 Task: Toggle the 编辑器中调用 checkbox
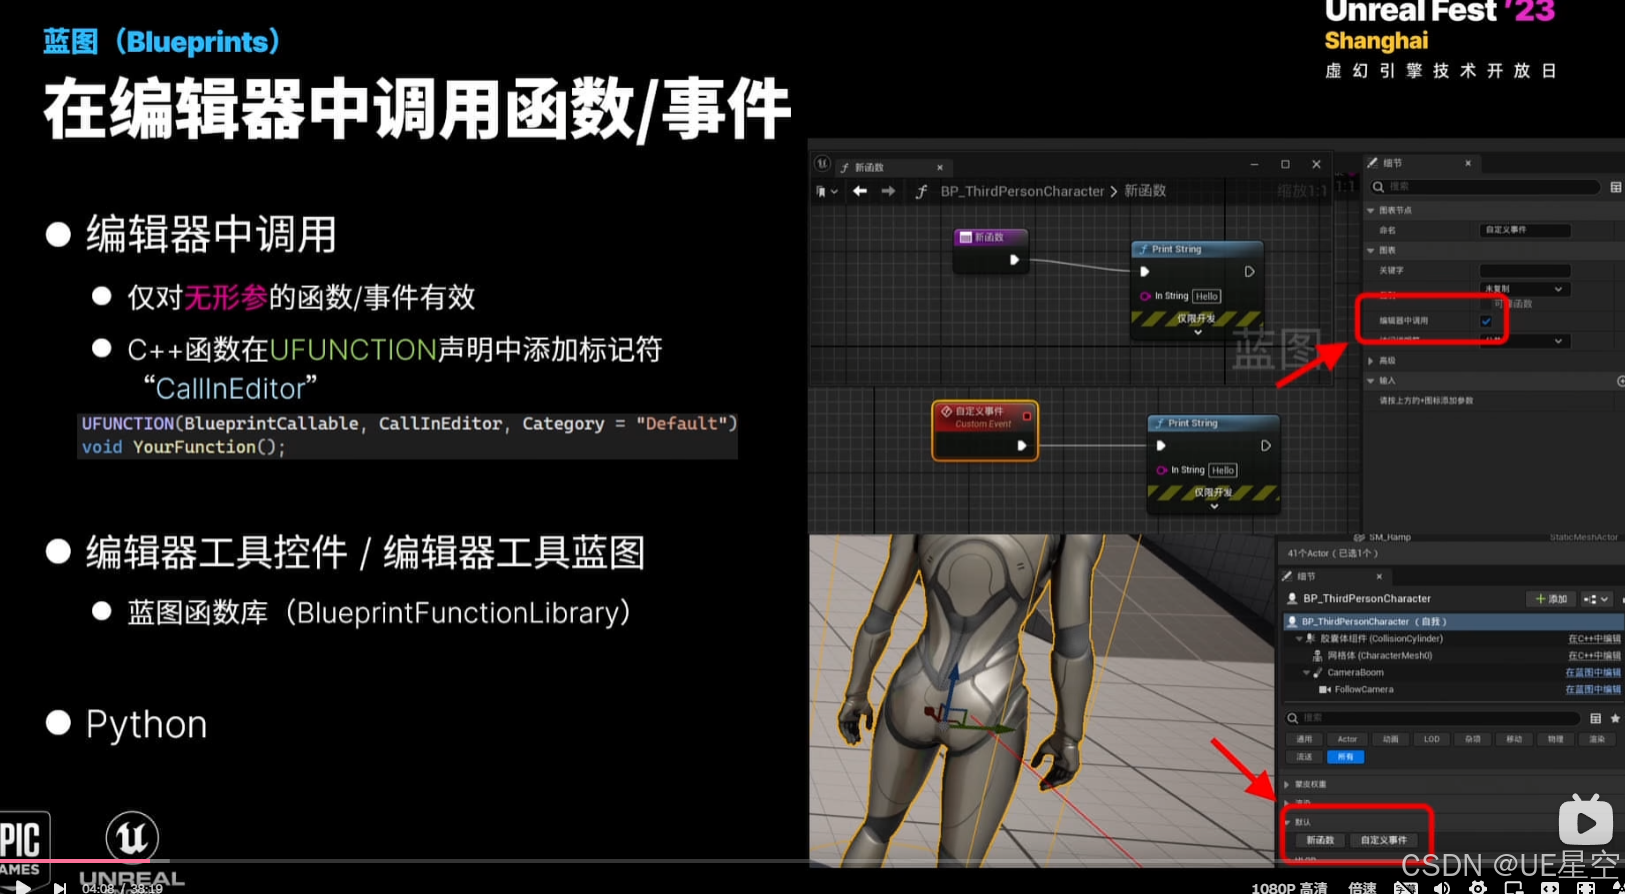[x=1486, y=321]
